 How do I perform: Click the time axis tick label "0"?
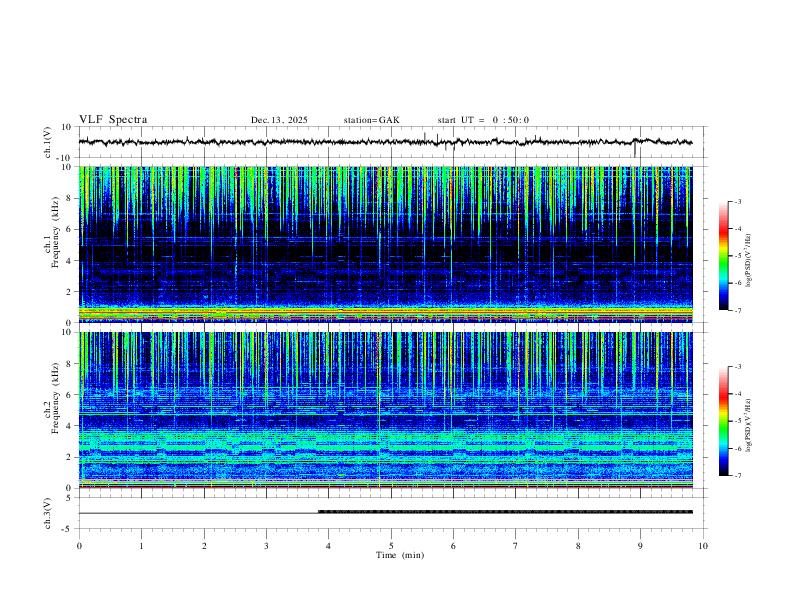tap(79, 546)
